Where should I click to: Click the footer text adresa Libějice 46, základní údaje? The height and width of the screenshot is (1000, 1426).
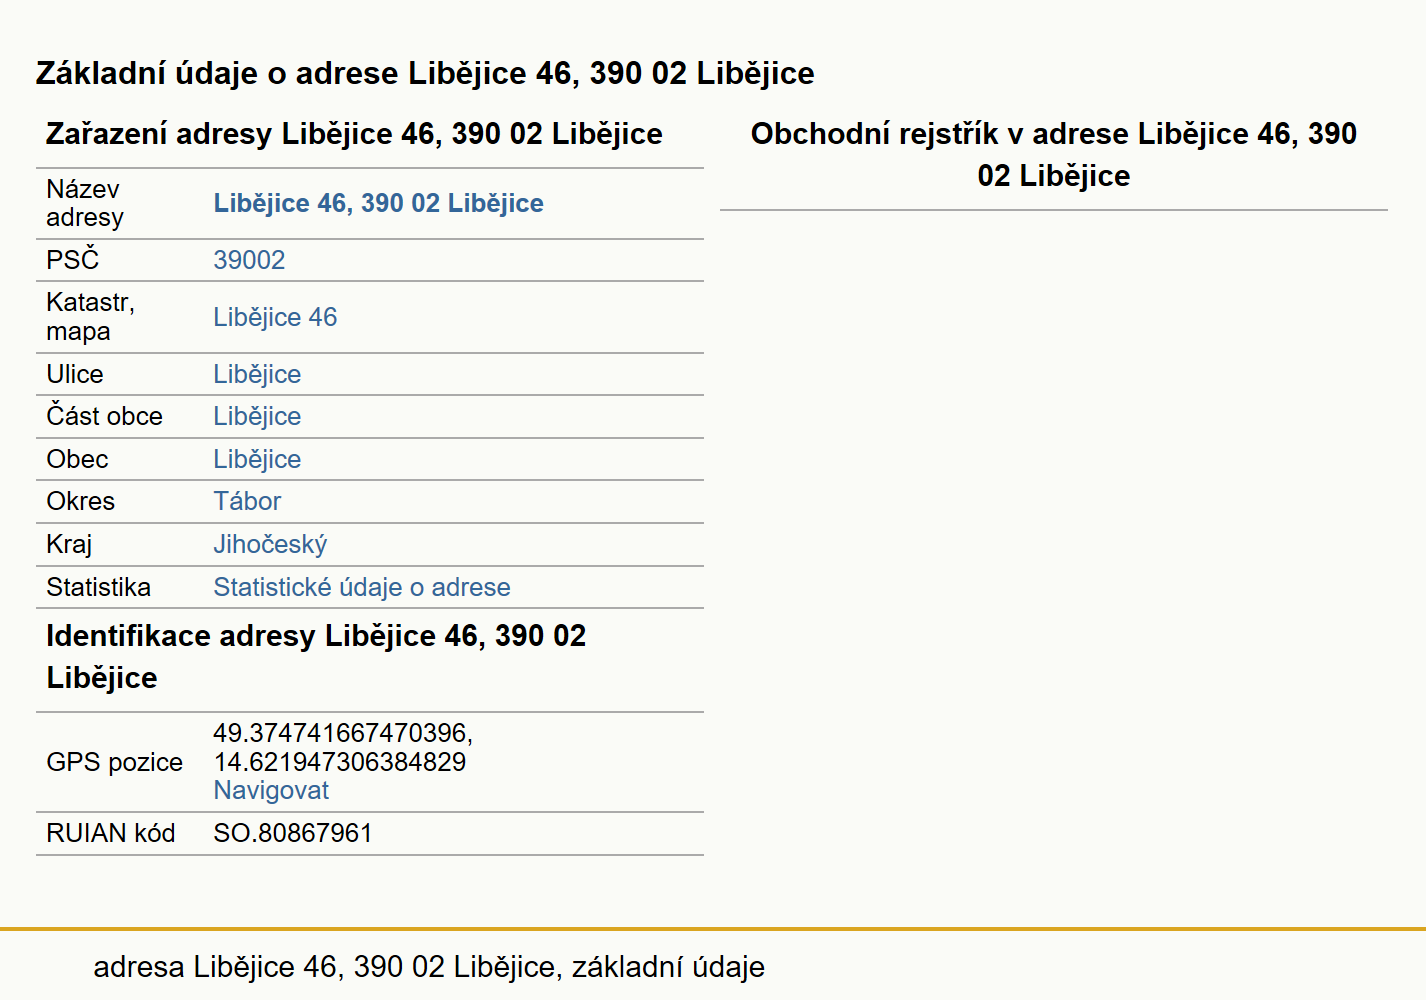point(429,967)
